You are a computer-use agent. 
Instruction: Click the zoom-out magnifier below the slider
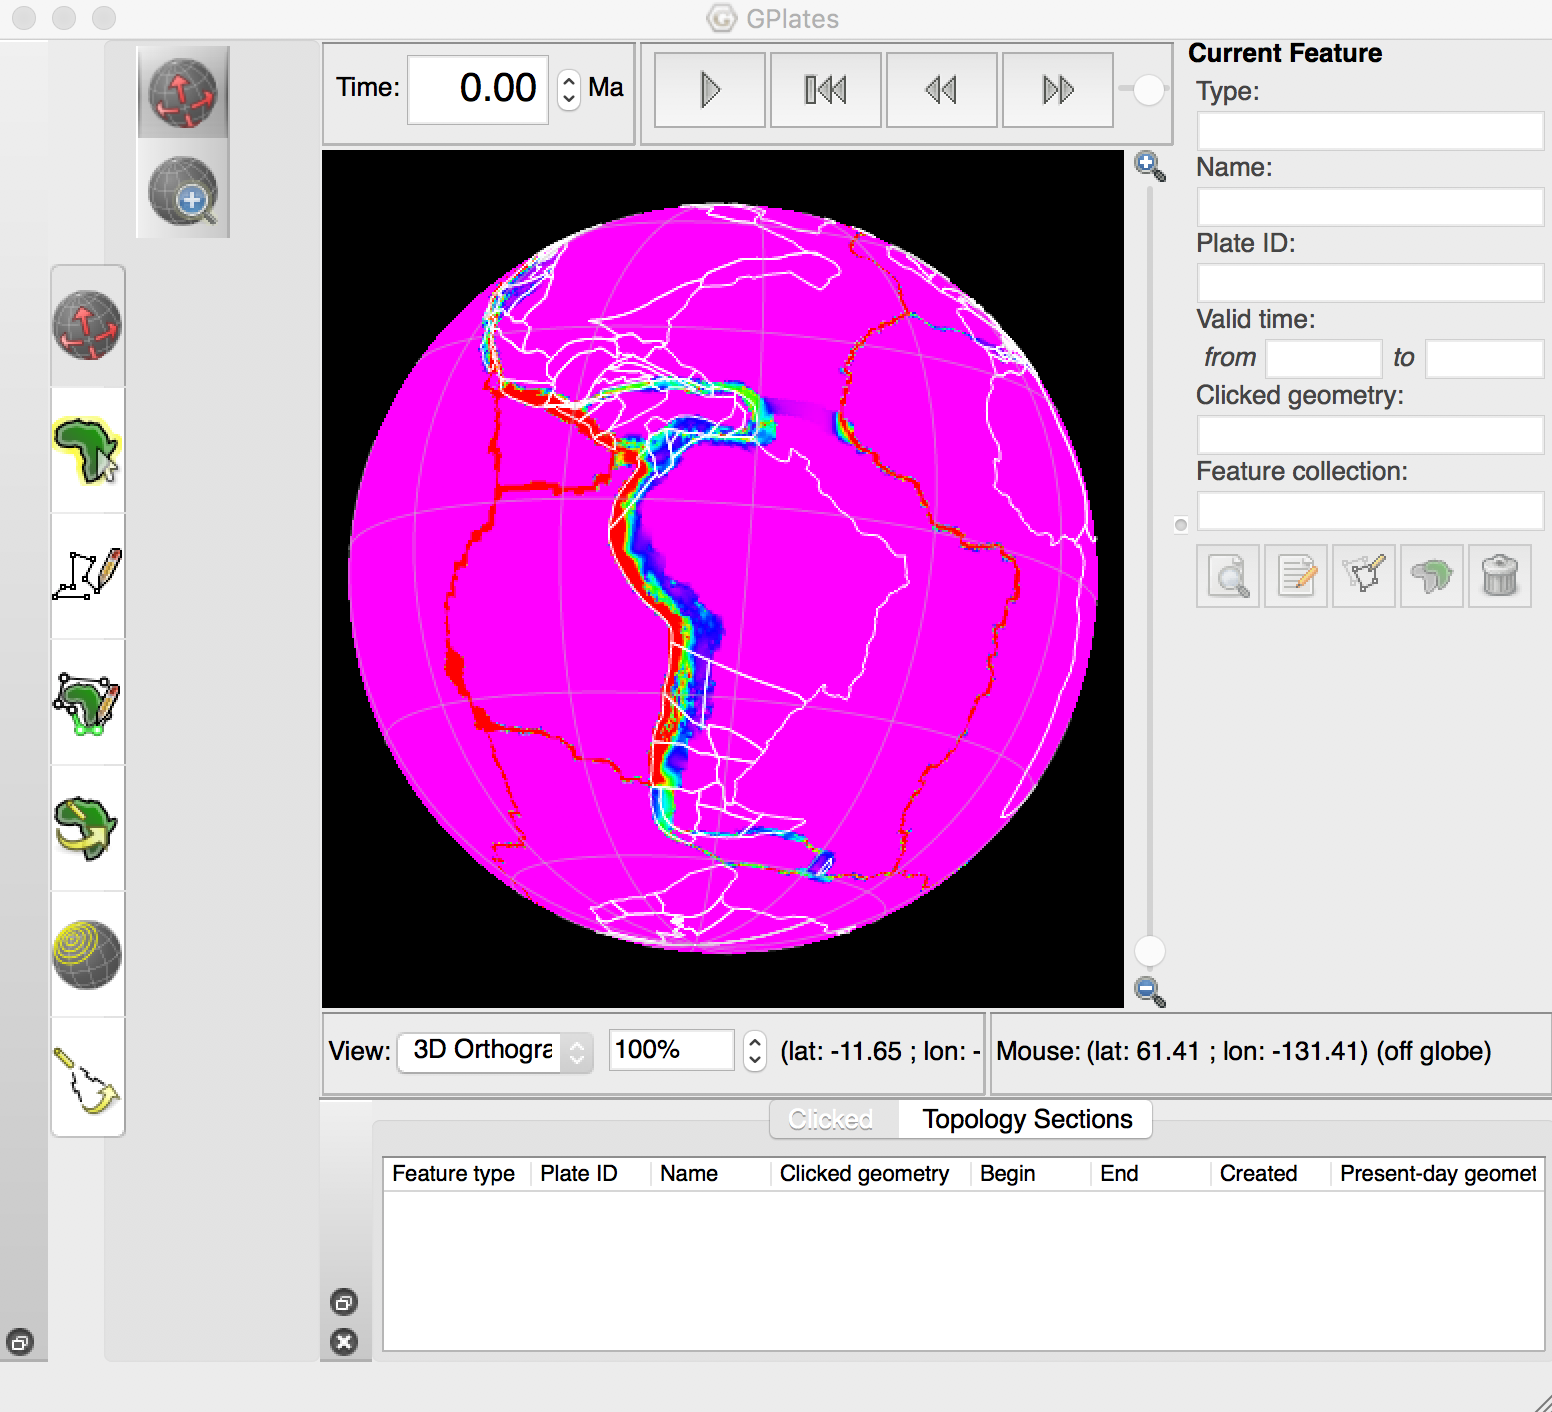tap(1150, 991)
